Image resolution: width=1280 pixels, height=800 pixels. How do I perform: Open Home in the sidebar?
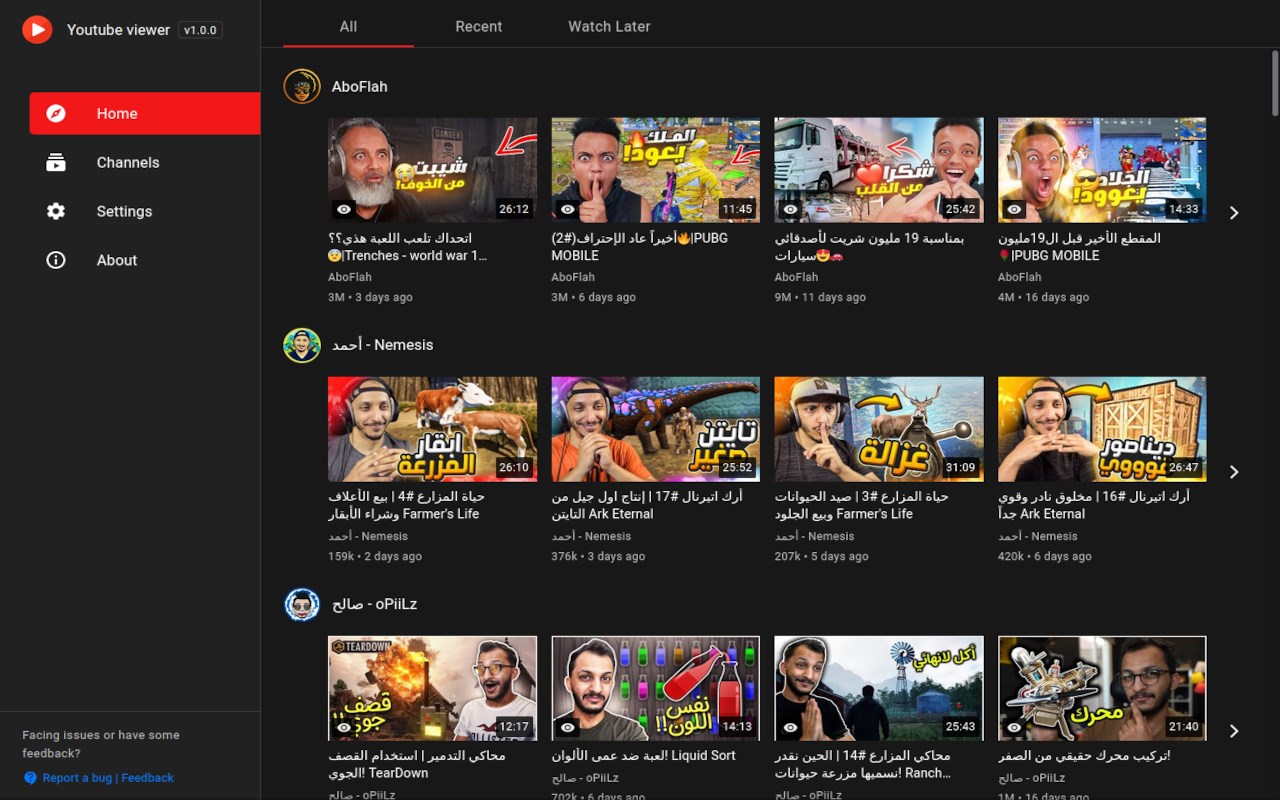(145, 113)
